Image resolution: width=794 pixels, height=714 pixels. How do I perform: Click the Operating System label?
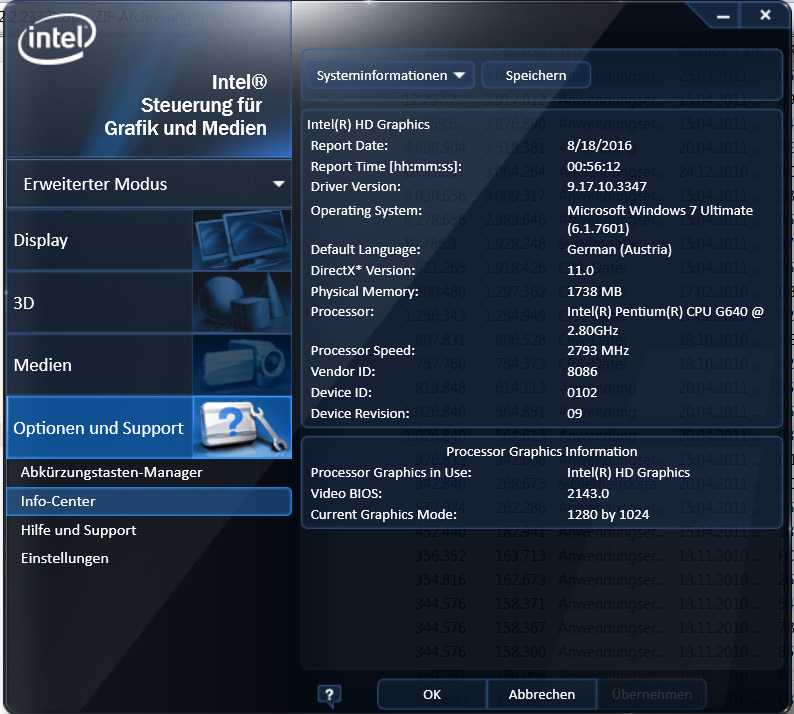click(366, 211)
